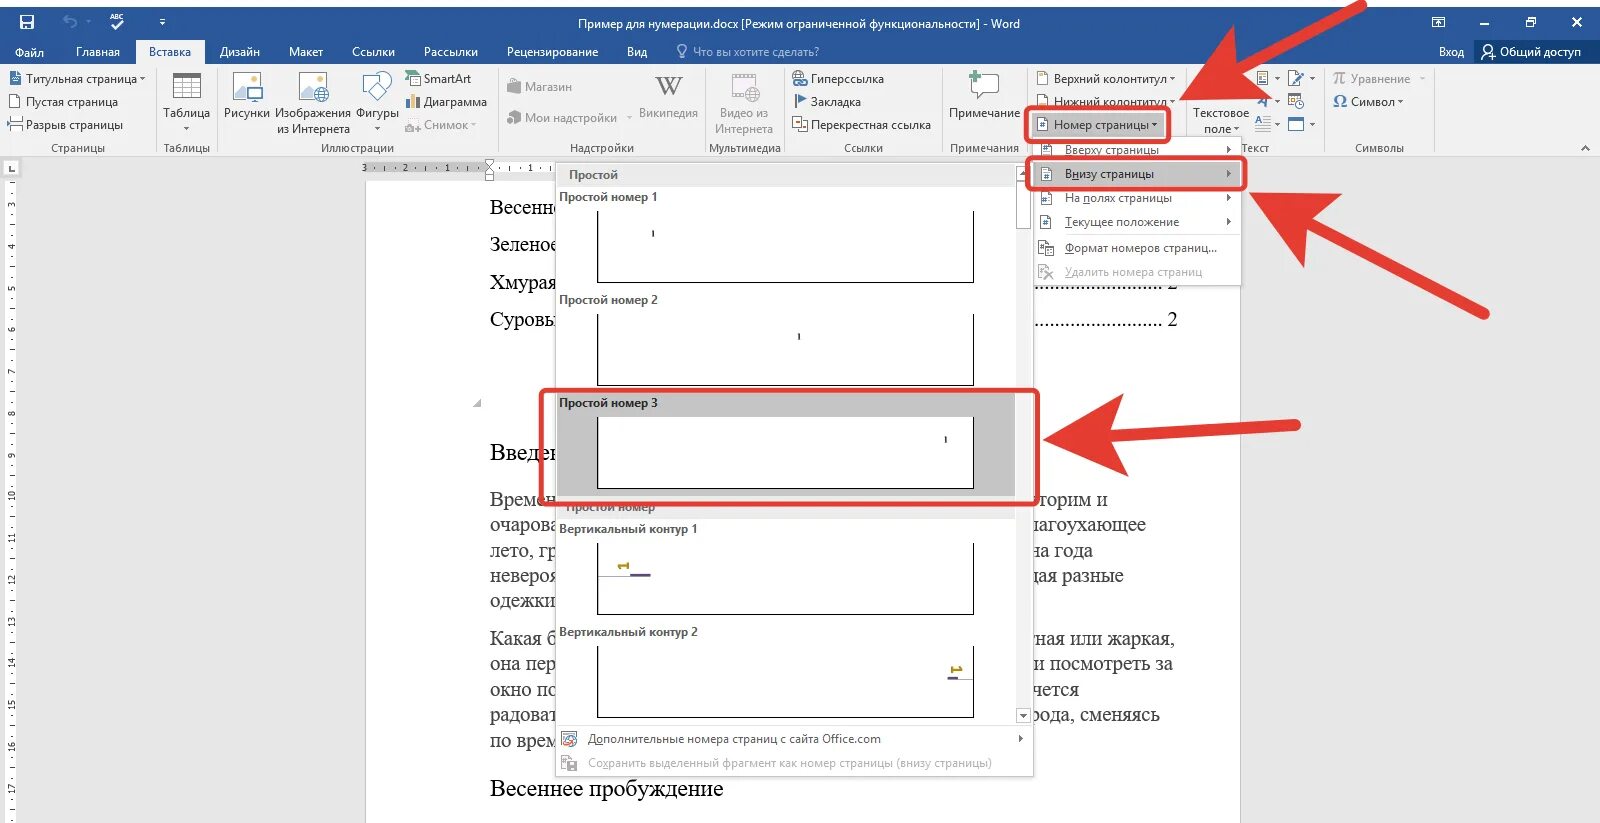Open the Мои надстройки add-ins dropdown
This screenshot has width=1600, height=823.
coord(570,118)
